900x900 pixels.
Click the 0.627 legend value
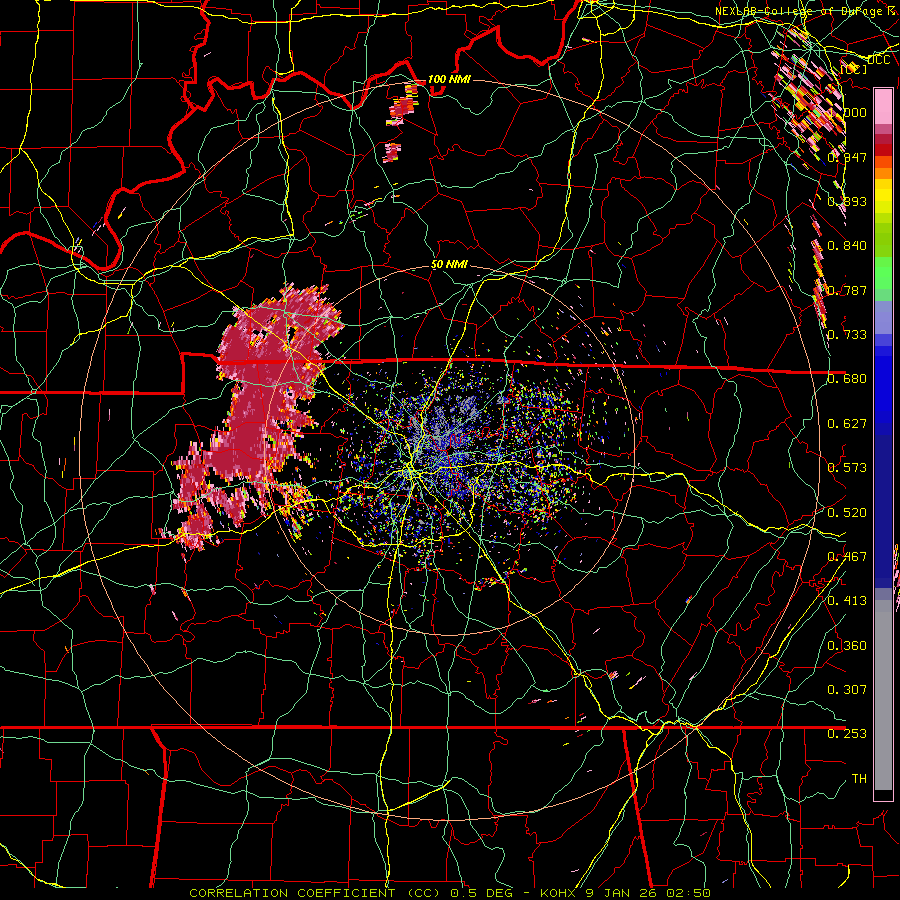847,424
